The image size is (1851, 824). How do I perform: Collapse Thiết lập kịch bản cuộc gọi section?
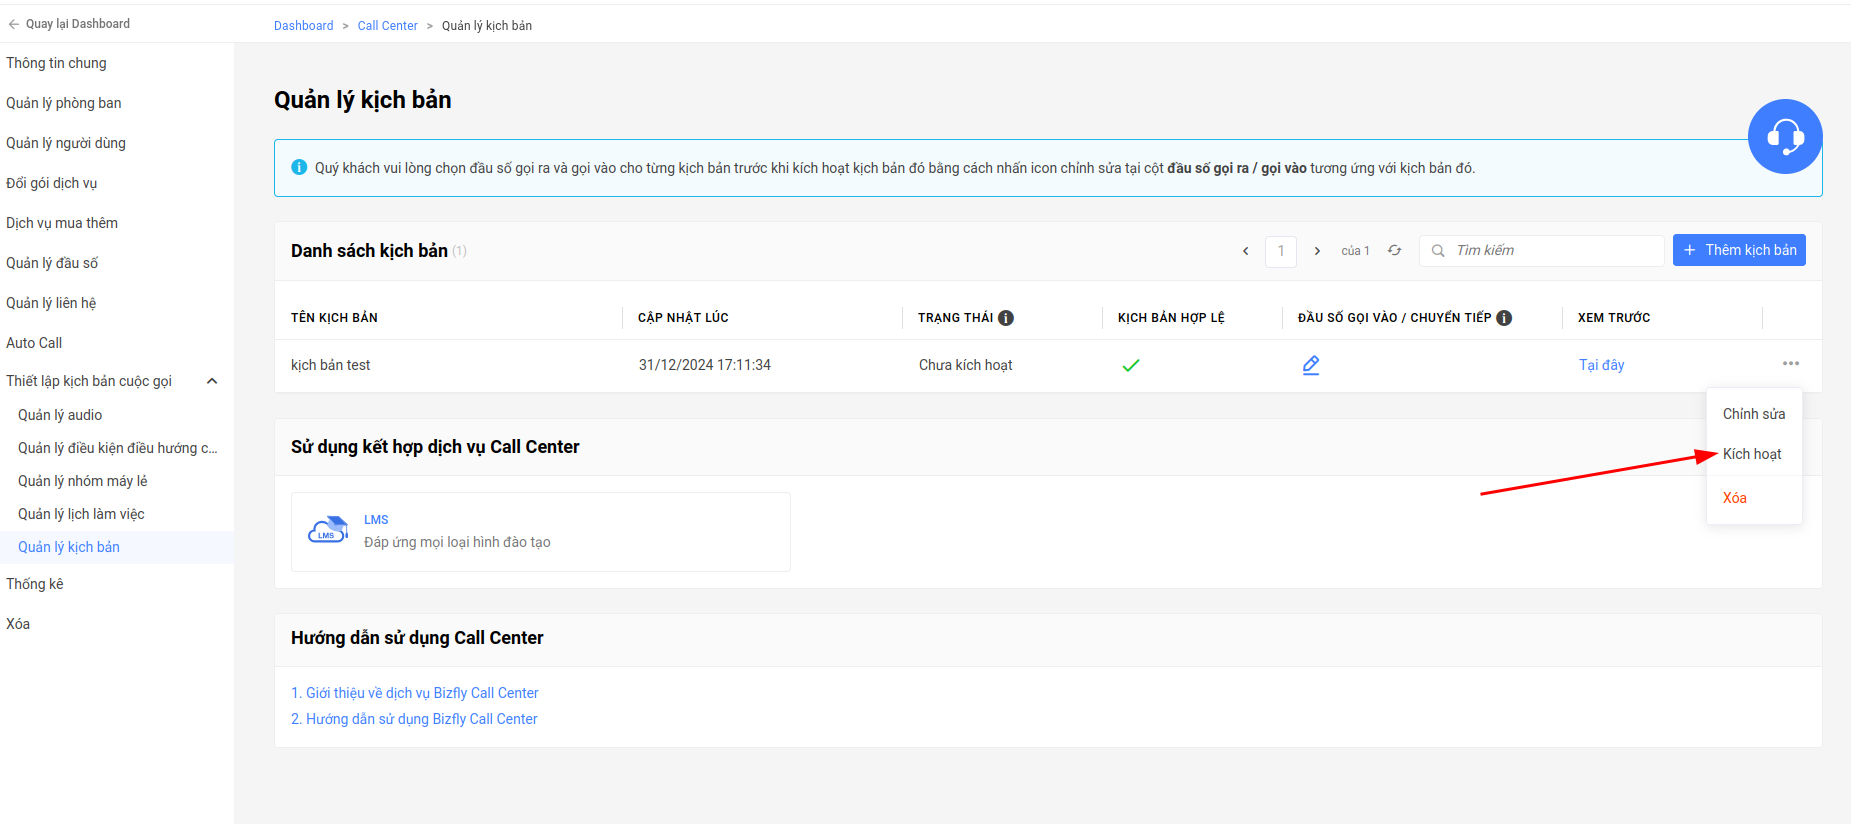pos(212,381)
